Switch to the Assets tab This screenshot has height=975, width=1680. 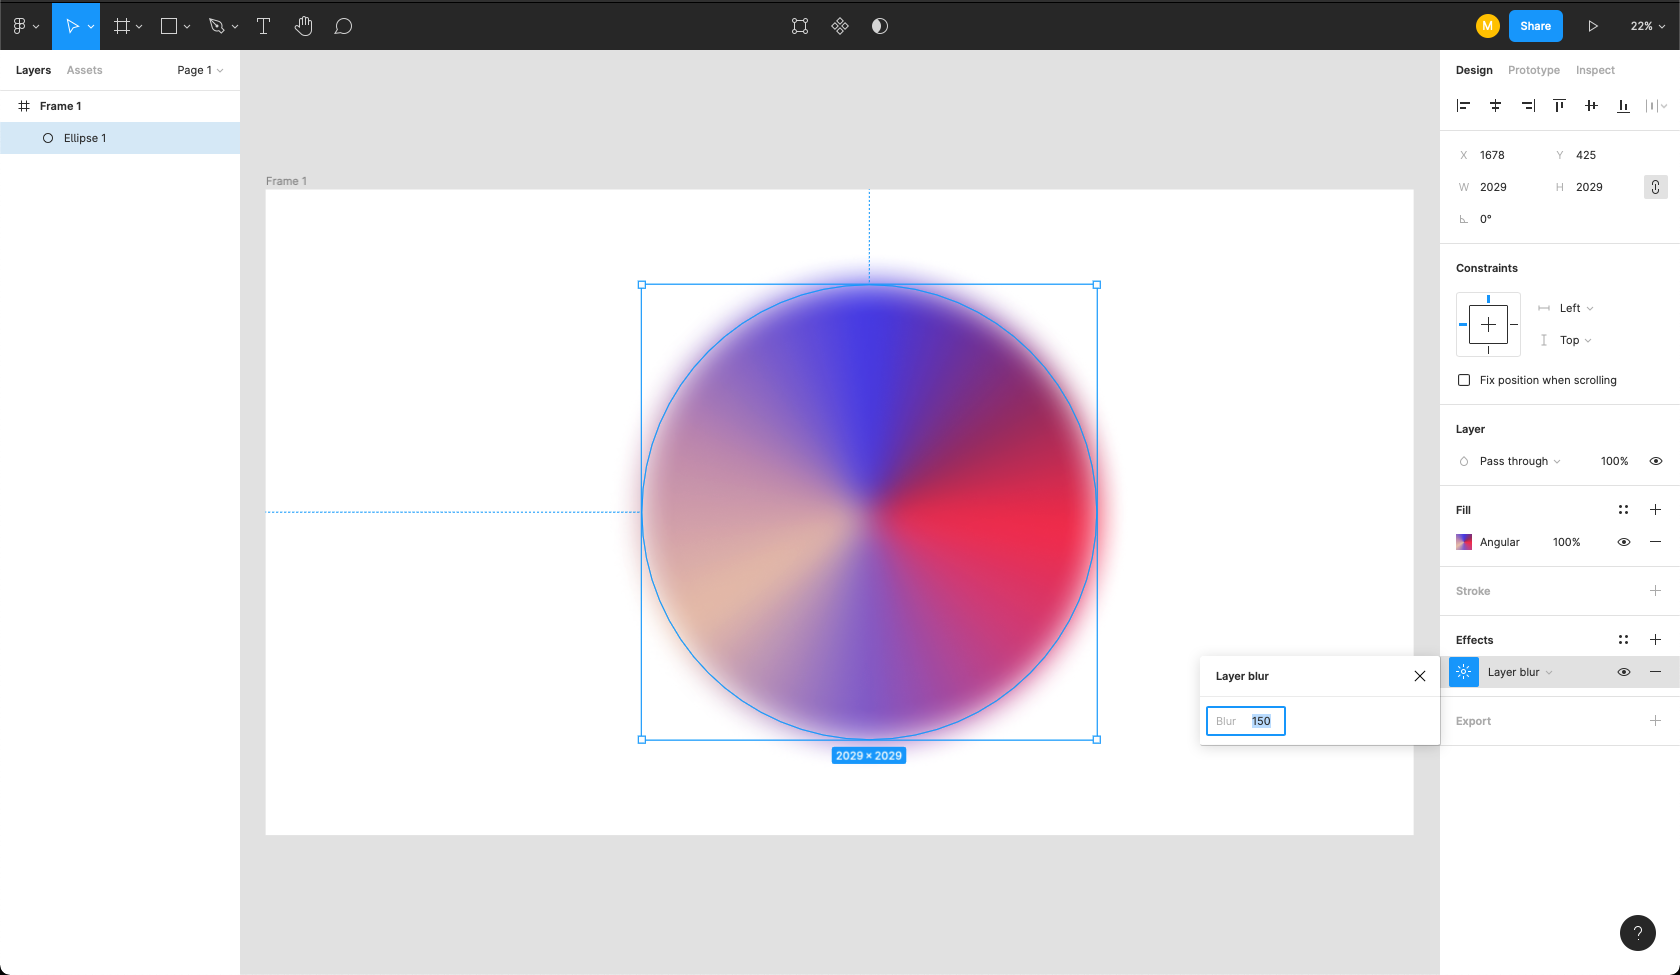pyautogui.click(x=84, y=70)
